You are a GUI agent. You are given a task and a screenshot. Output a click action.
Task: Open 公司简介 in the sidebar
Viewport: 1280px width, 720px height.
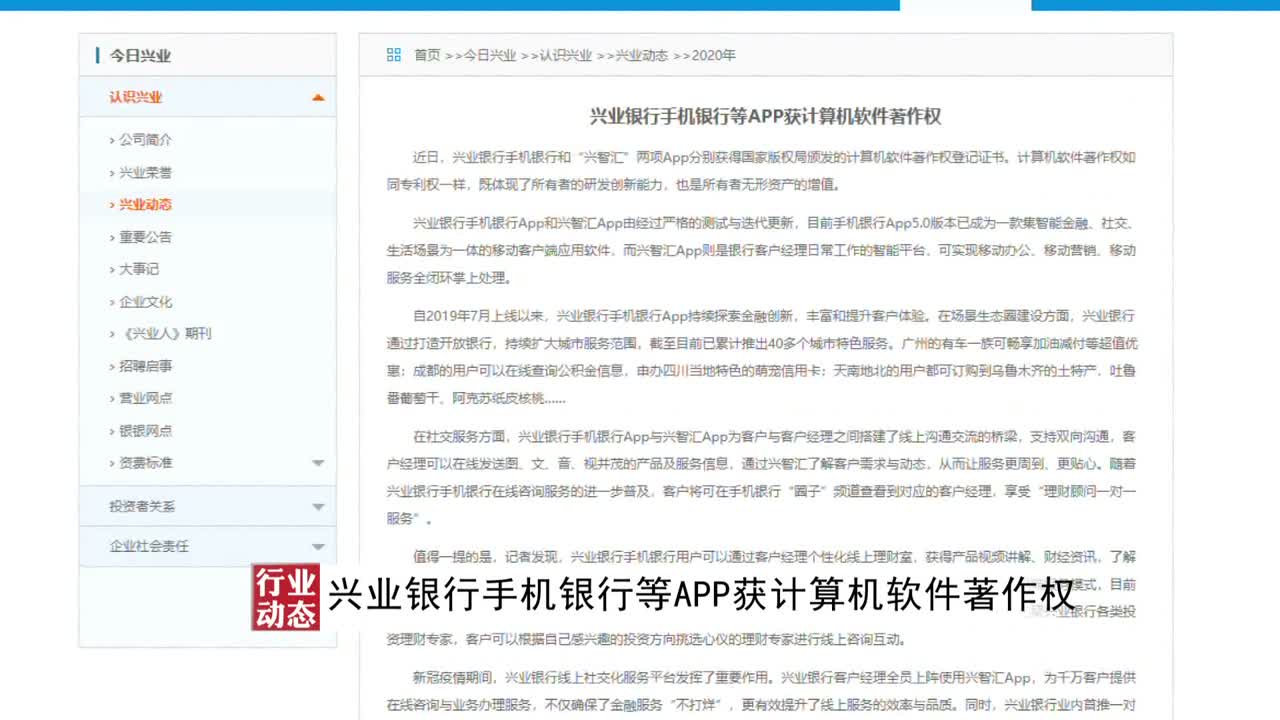click(145, 140)
